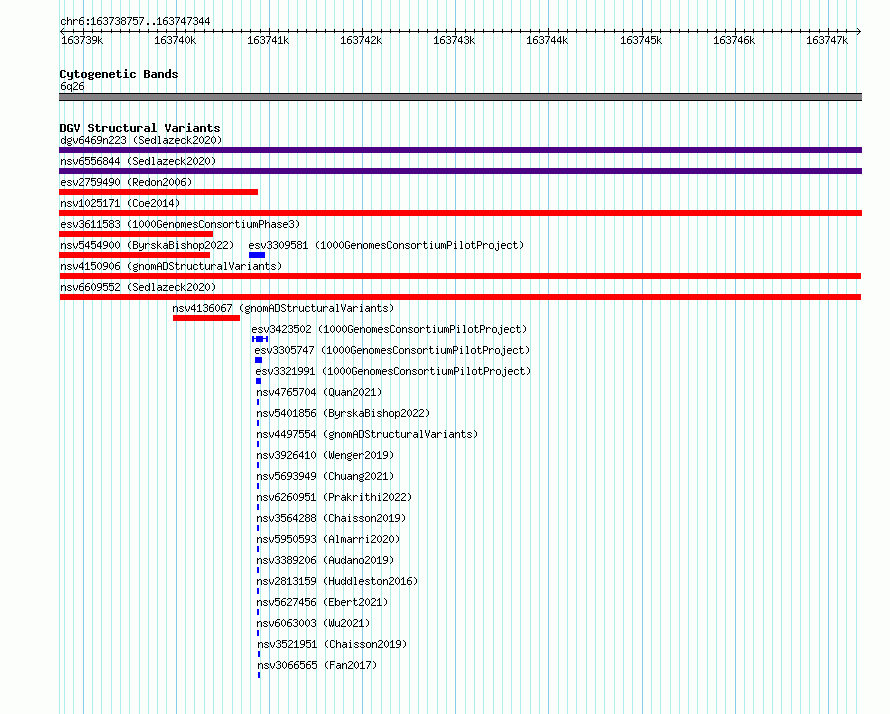The height and width of the screenshot is (714, 890).
Task: Open variant nsv5950593 (Almarri2020)
Action: pos(328,539)
